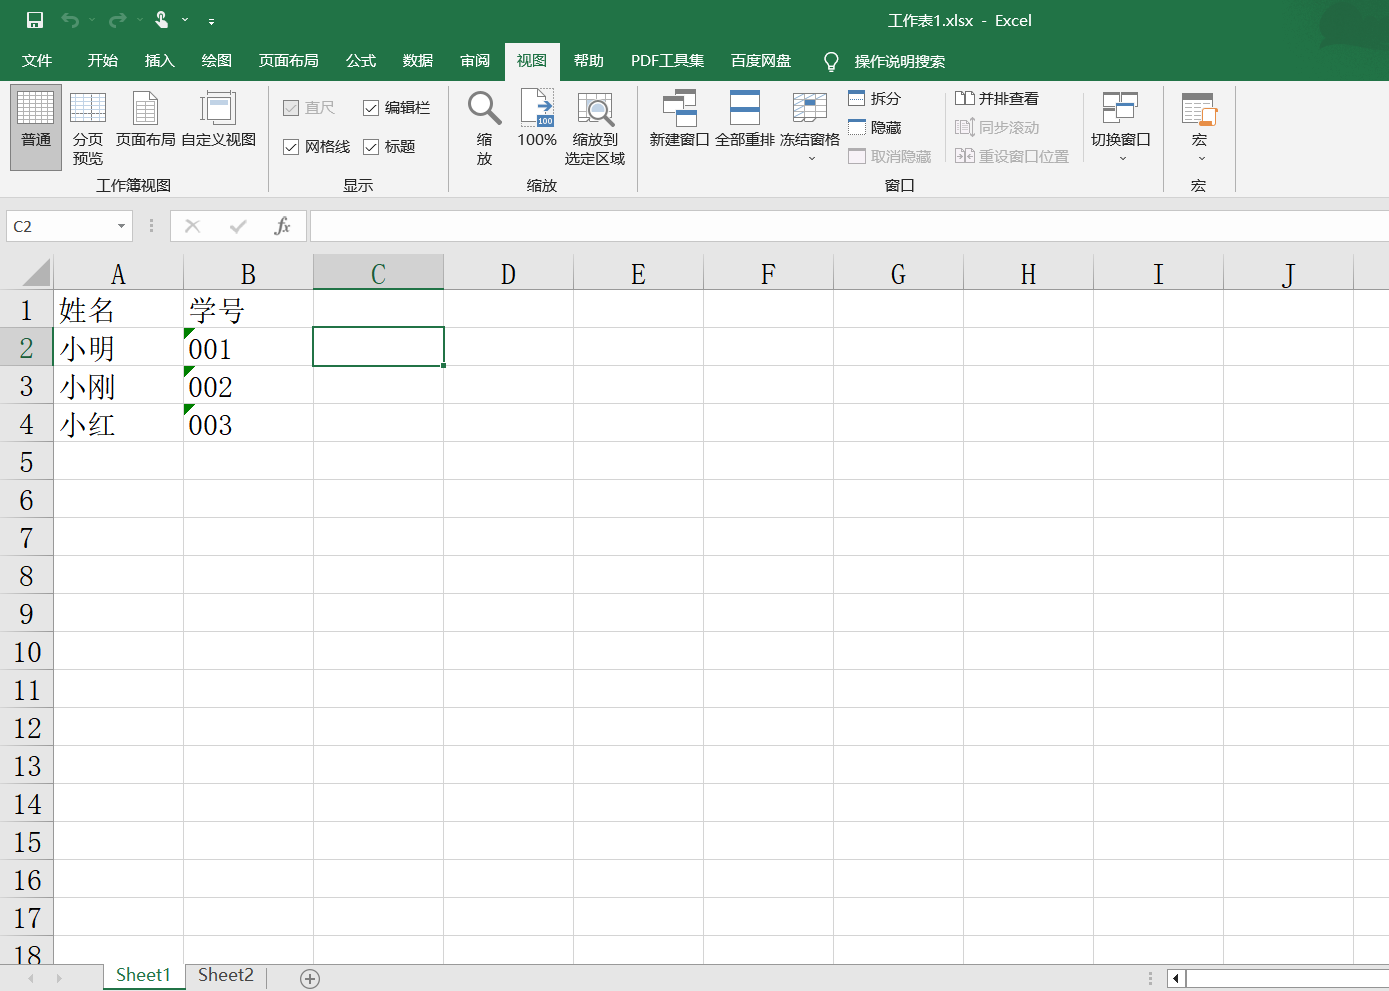The height and width of the screenshot is (991, 1389).
Task: Select column A header
Action: [118, 273]
